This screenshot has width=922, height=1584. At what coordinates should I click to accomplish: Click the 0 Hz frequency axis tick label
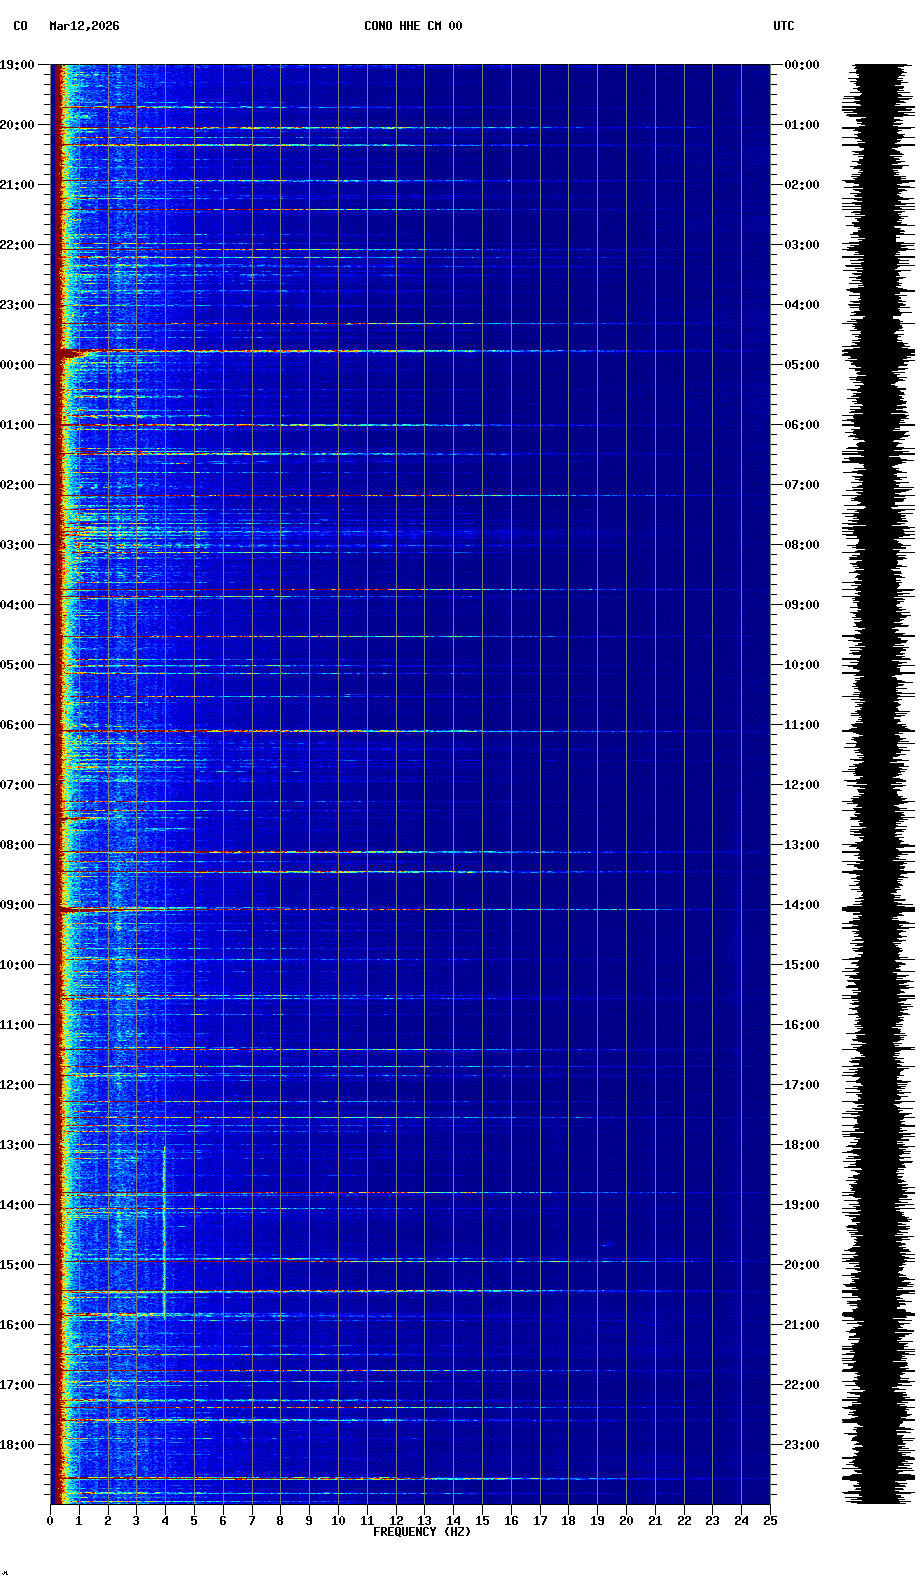(x=50, y=1521)
